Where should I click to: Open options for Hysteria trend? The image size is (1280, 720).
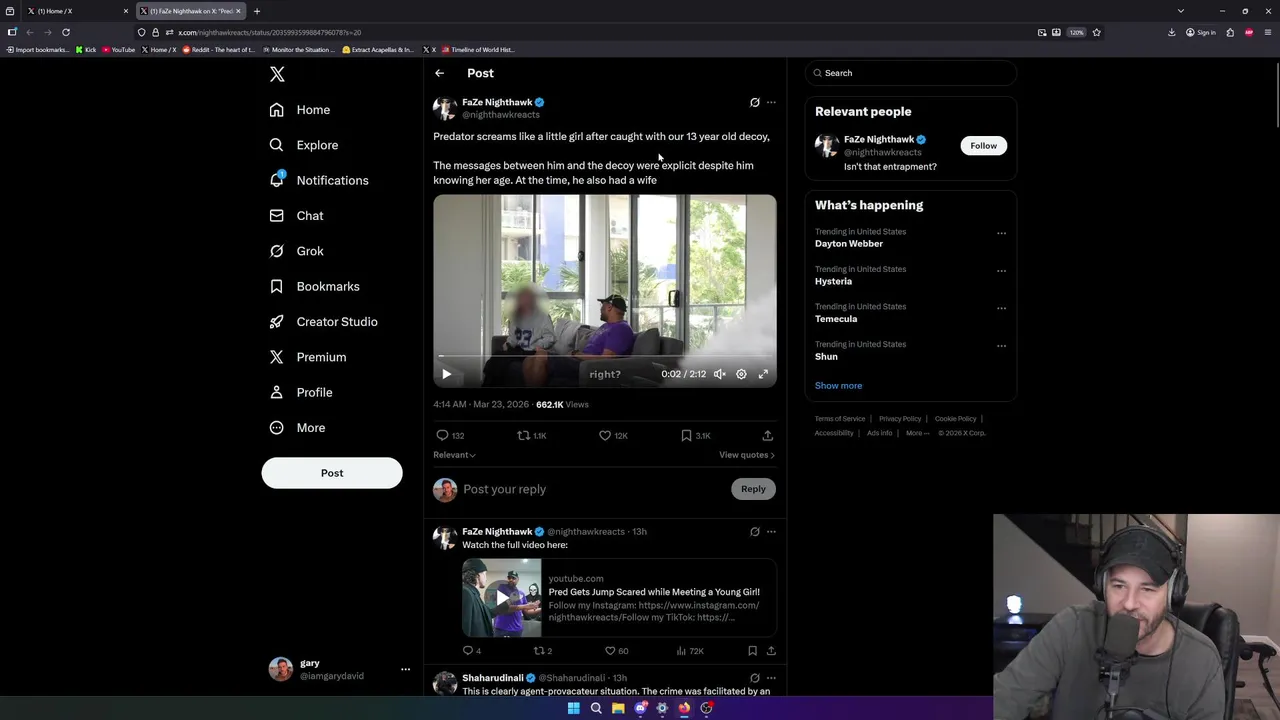[x=1001, y=270]
